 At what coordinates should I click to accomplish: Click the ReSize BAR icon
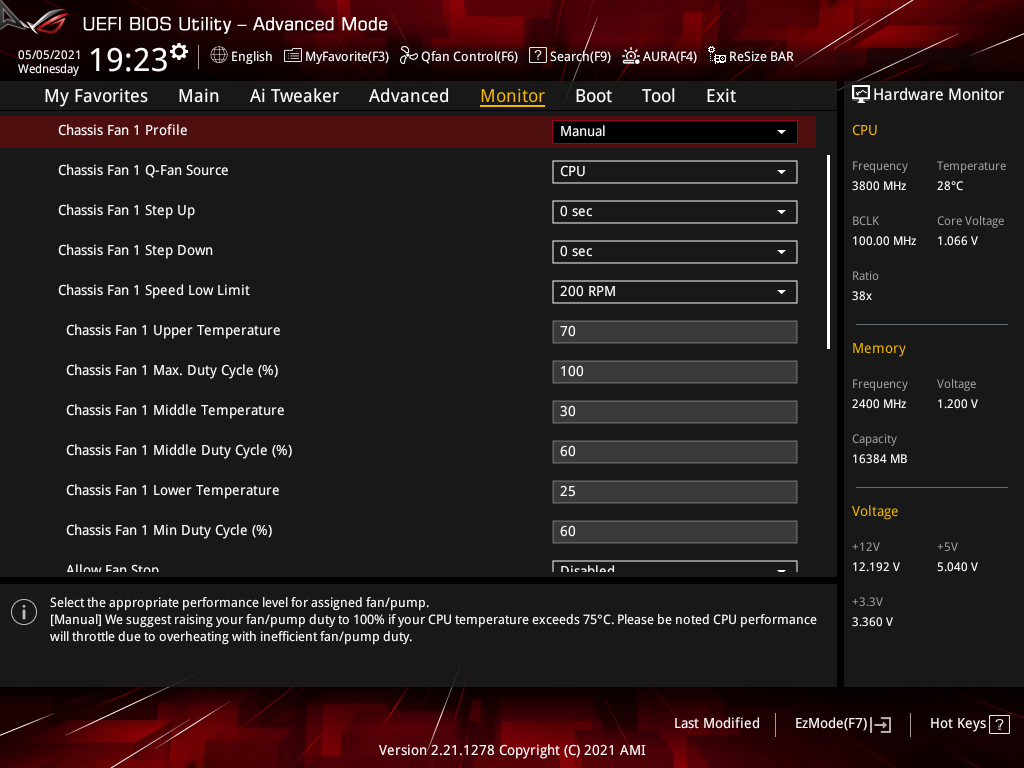pyautogui.click(x=716, y=56)
